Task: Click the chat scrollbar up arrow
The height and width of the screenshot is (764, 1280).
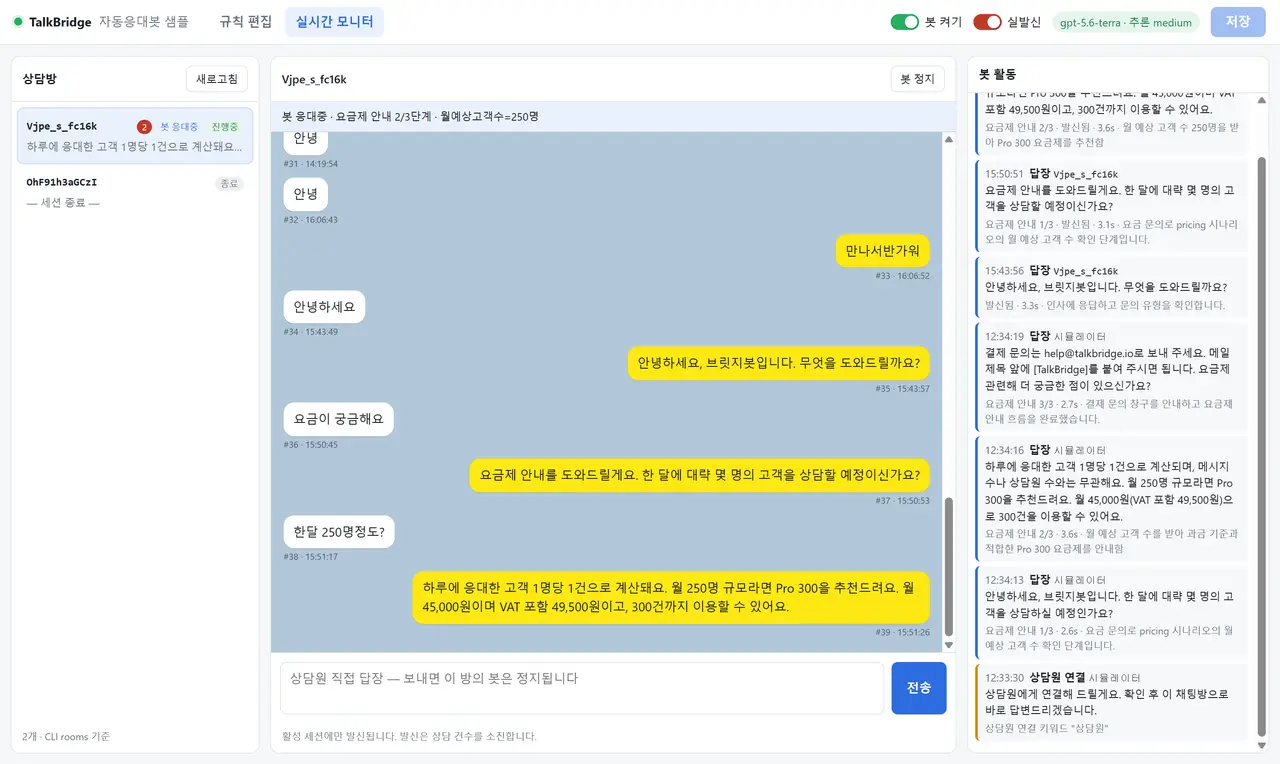Action: coord(949,140)
